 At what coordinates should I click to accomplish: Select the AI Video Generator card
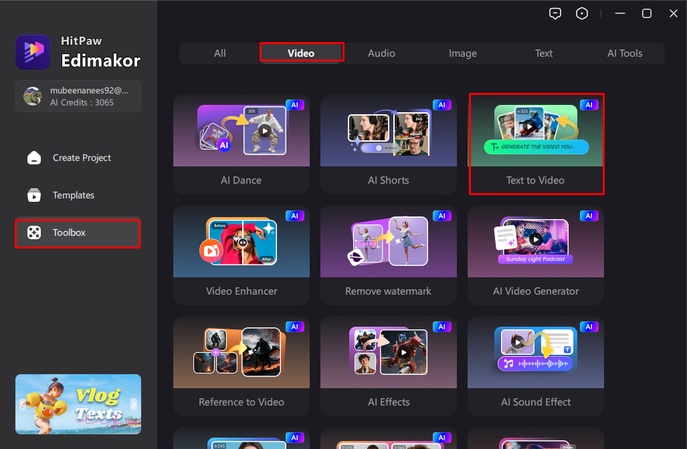(536, 255)
